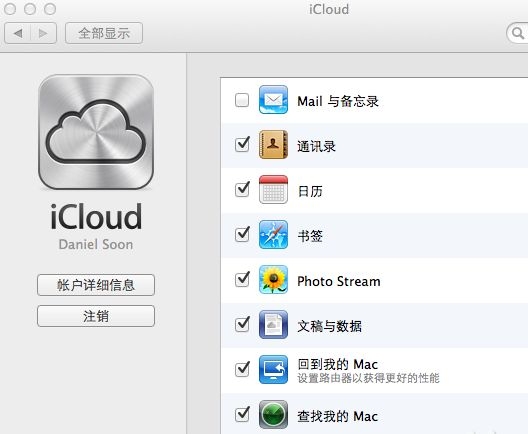Uncheck the 通讯录 checkbox
This screenshot has height=434, width=528.
[242, 144]
